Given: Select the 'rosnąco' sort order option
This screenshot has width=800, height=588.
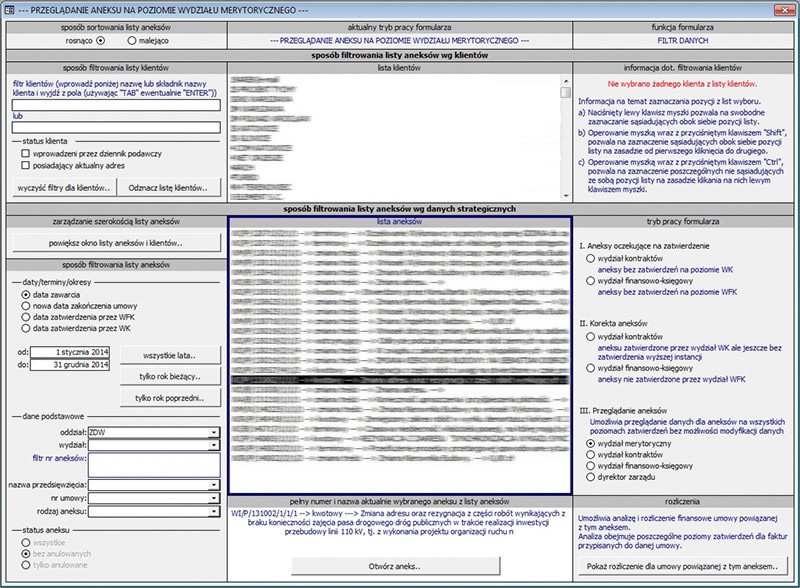Looking at the screenshot, I should tap(101, 41).
